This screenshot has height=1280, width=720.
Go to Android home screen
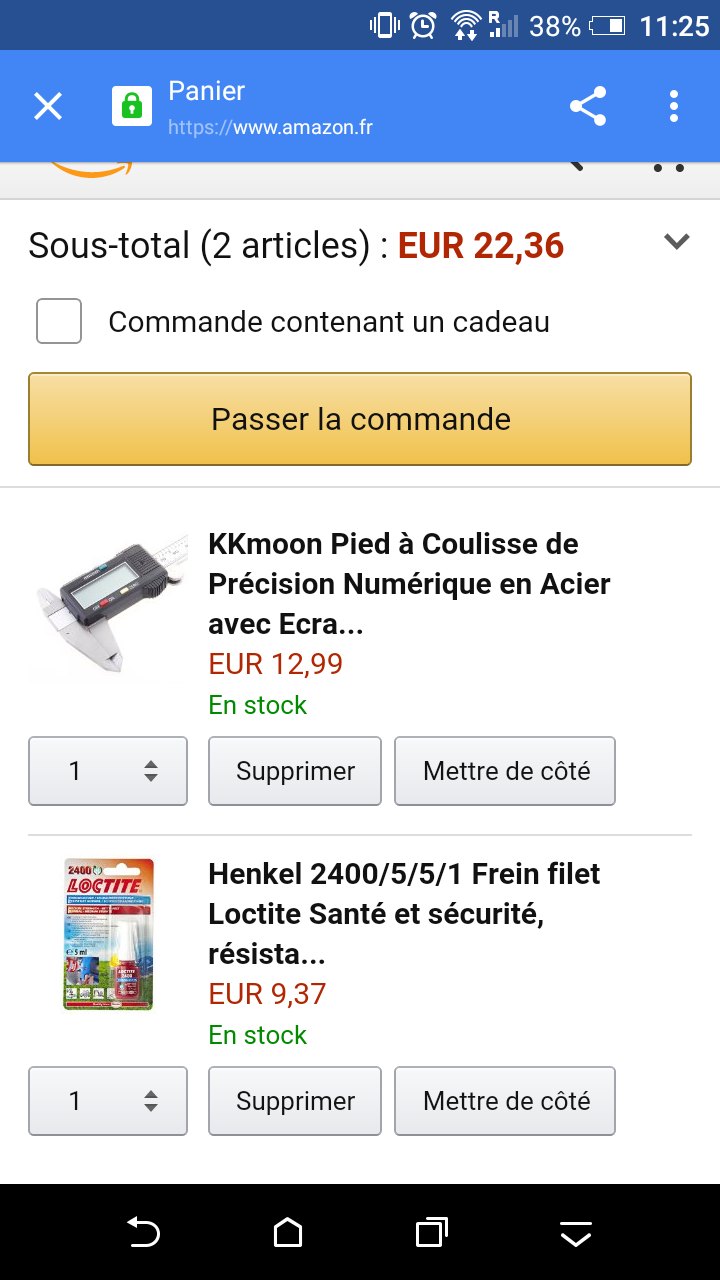(x=288, y=1232)
